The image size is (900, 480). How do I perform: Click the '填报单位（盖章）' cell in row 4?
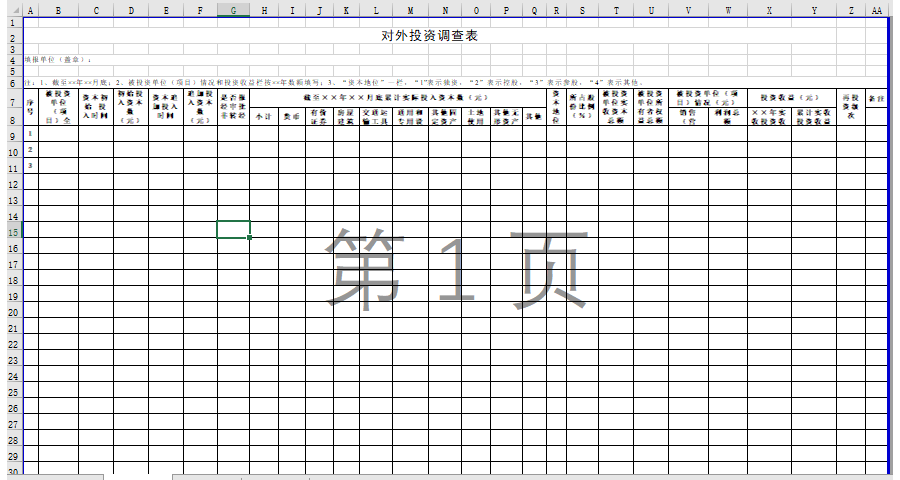(57, 60)
